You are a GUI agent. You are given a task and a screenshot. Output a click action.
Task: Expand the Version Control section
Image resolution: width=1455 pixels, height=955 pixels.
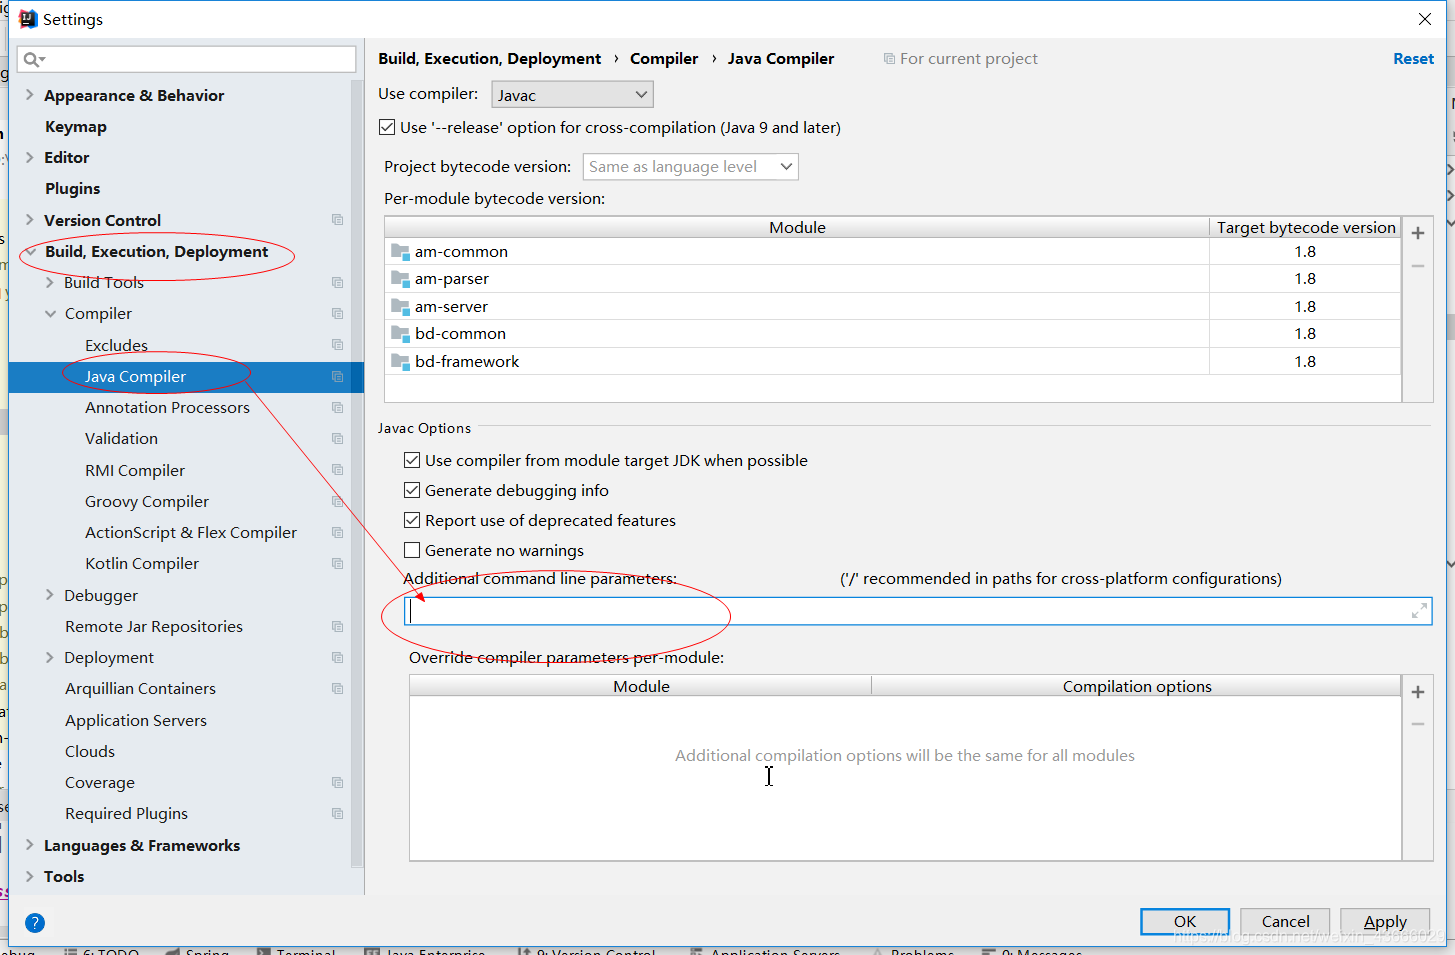point(30,220)
